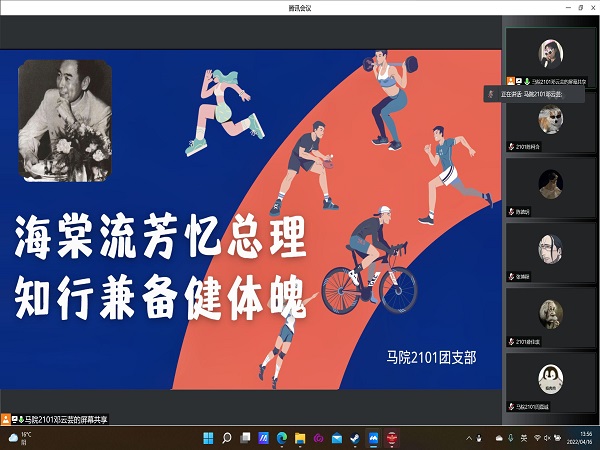Click the red app icon in taskbar
The width and height of the screenshot is (600, 450).
[392, 438]
